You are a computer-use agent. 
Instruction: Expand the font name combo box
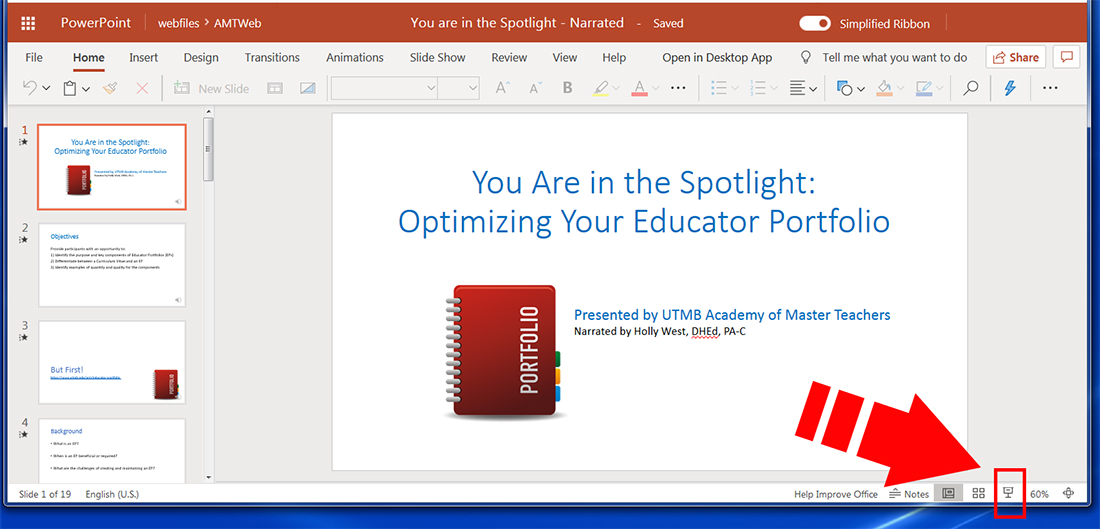[431, 88]
